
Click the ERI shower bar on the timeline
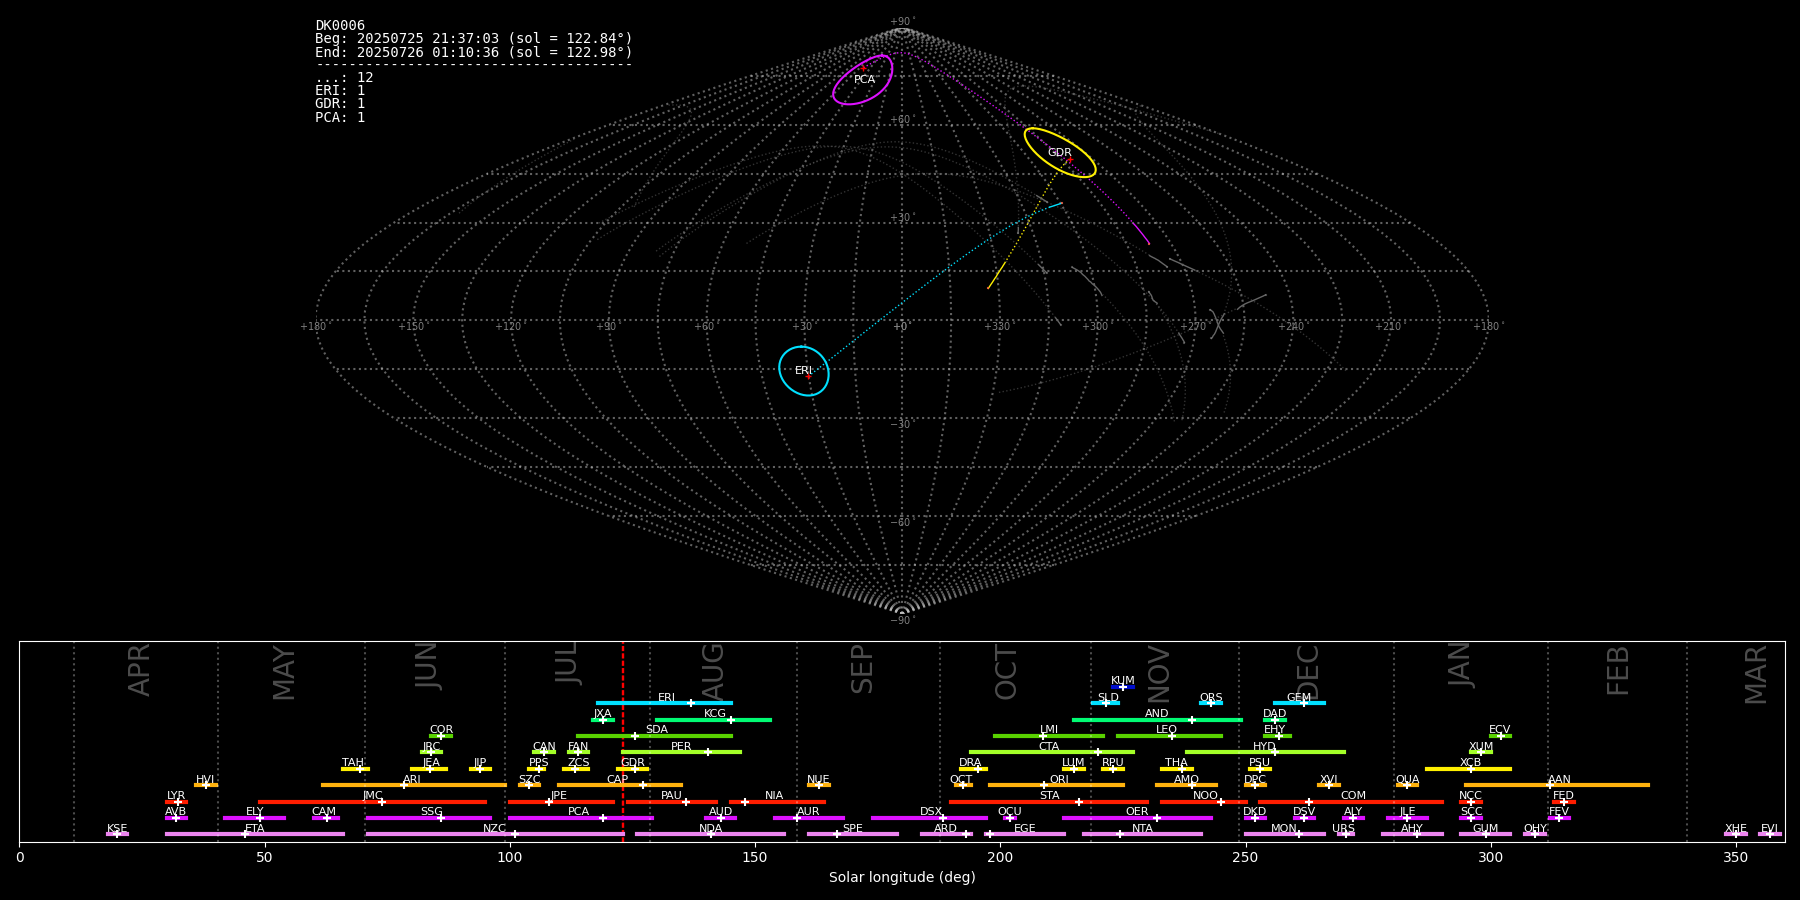coord(664,703)
